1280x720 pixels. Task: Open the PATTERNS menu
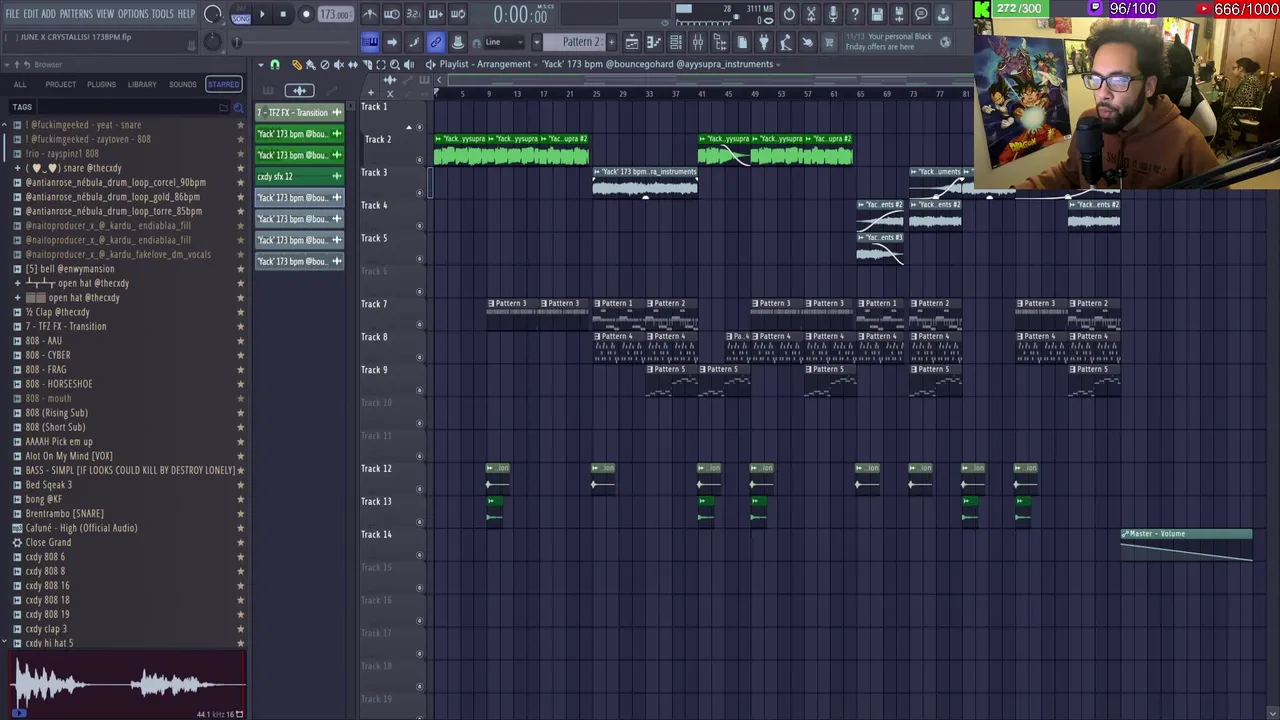76,14
